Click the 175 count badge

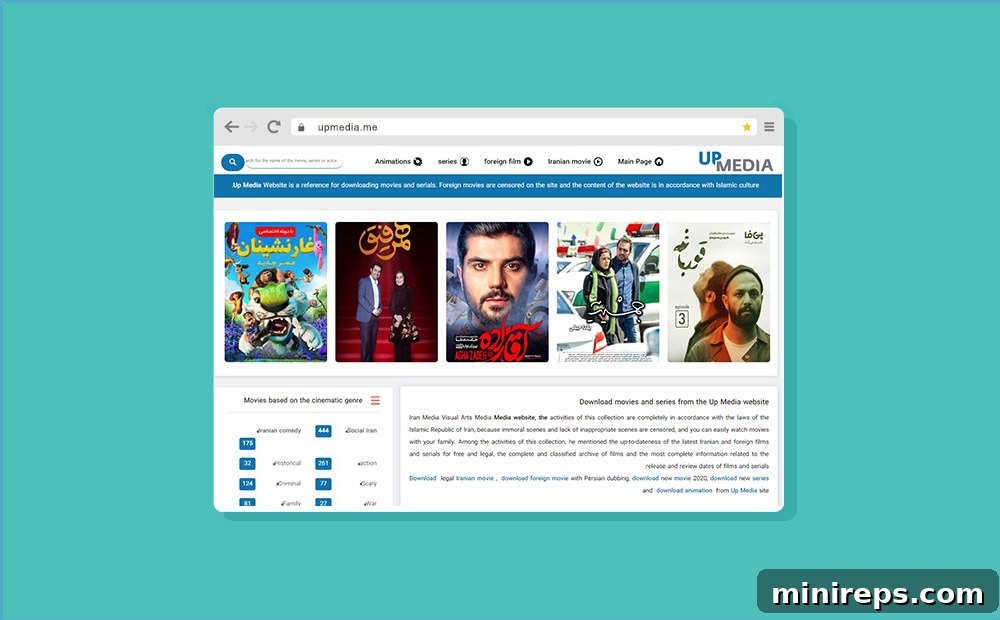(x=247, y=443)
